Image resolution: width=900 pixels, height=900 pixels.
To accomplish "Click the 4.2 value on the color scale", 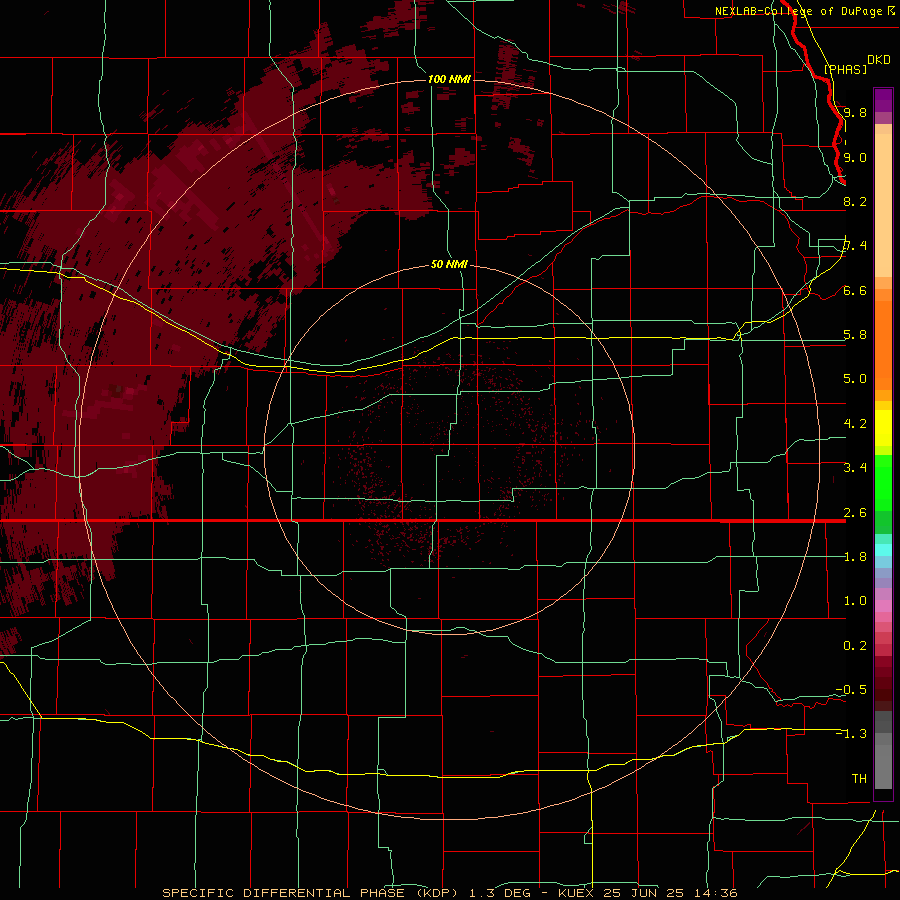I will 855,424.
